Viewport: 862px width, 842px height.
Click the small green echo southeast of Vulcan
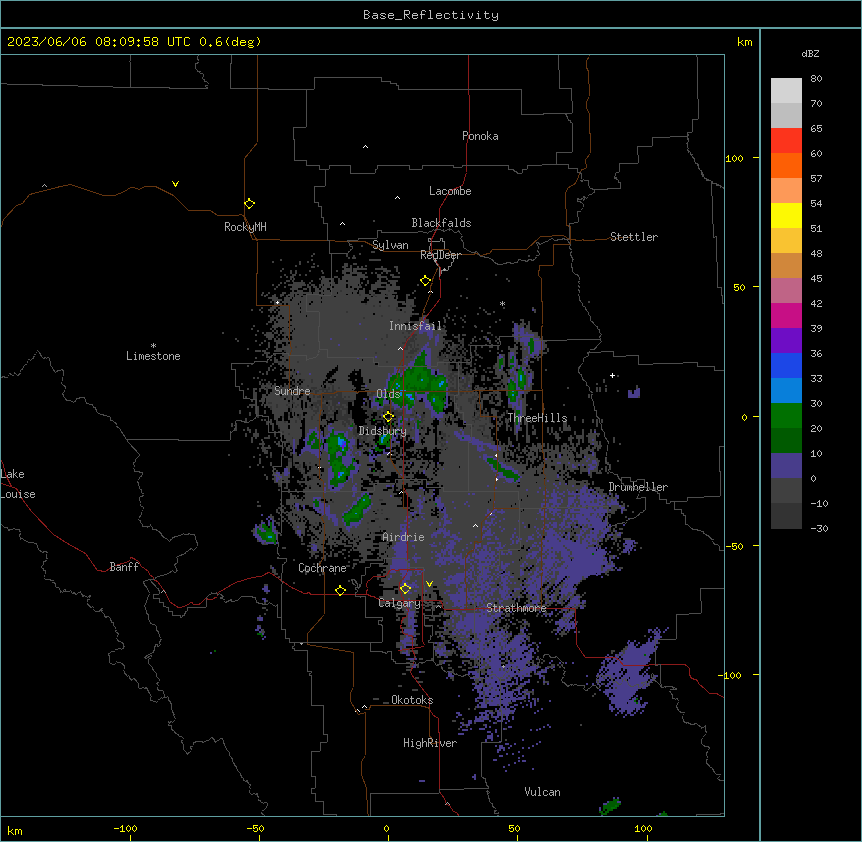click(610, 806)
